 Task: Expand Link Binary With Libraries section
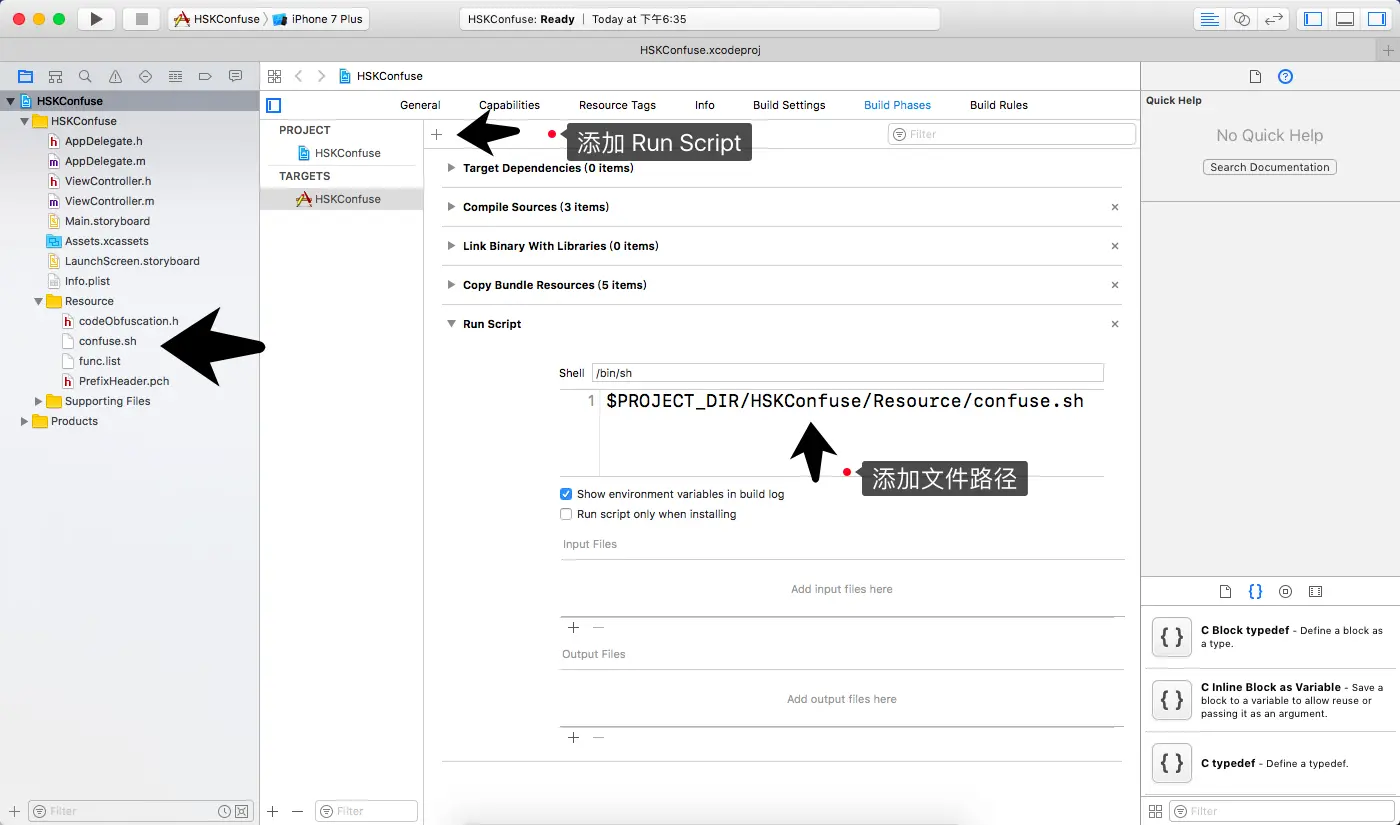pos(451,246)
